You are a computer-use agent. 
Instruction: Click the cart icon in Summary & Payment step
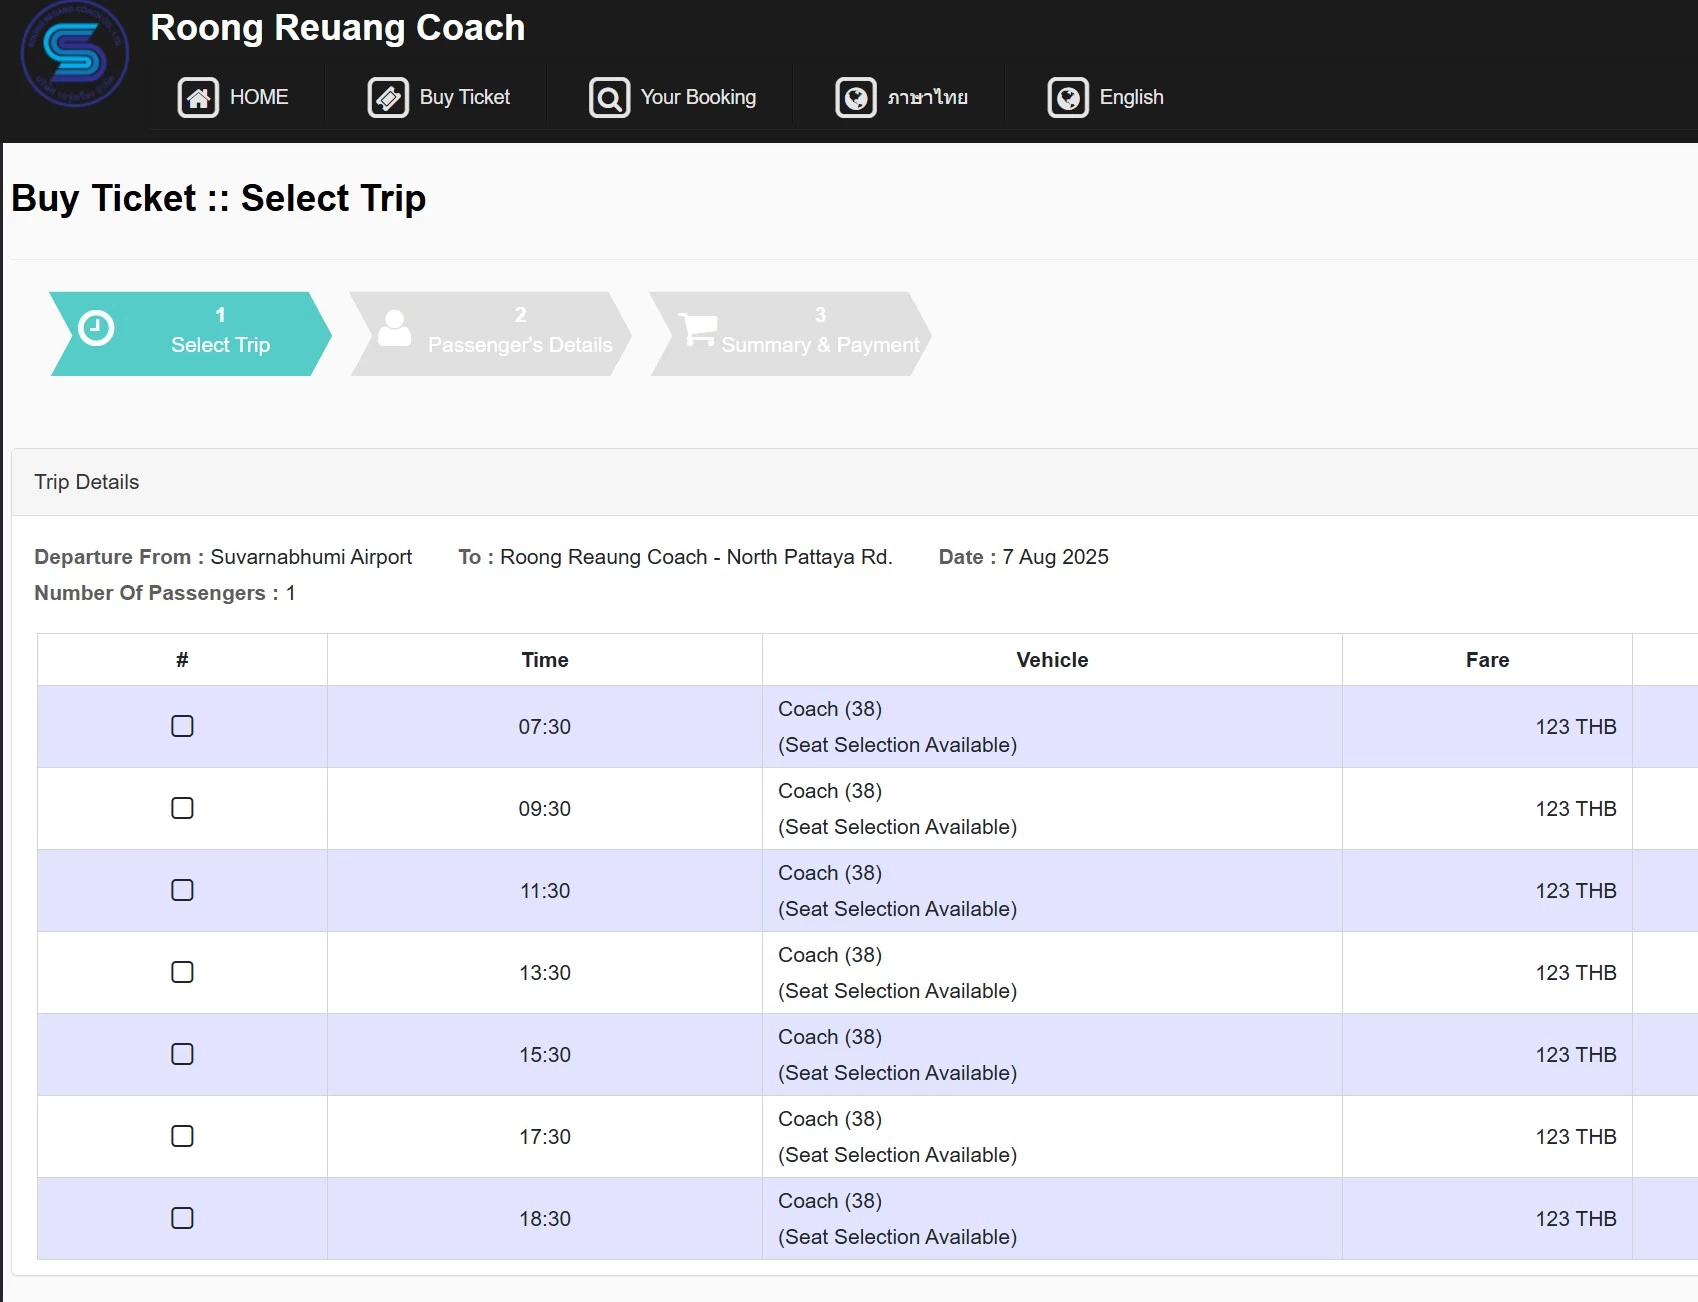pyautogui.click(x=697, y=329)
